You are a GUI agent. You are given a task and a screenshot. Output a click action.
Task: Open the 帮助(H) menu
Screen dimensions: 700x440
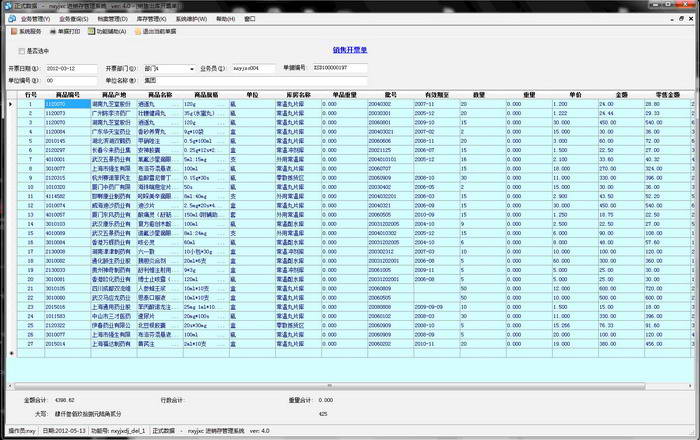(225, 19)
